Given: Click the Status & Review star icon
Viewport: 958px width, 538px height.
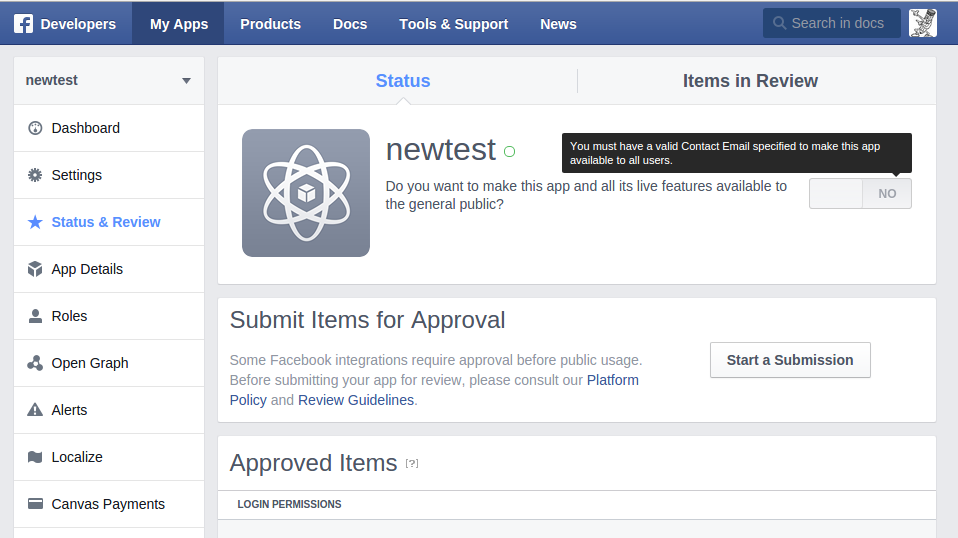Looking at the screenshot, I should coord(35,222).
